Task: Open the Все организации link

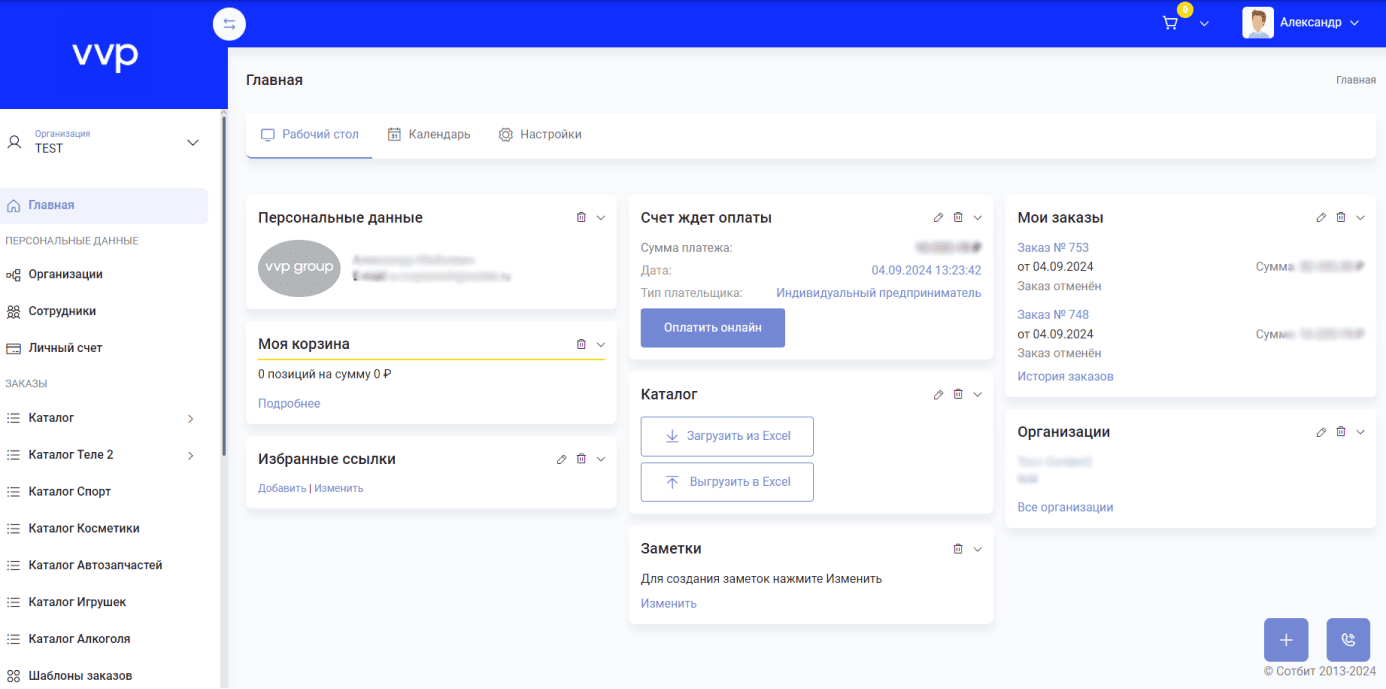Action: coord(1065,508)
